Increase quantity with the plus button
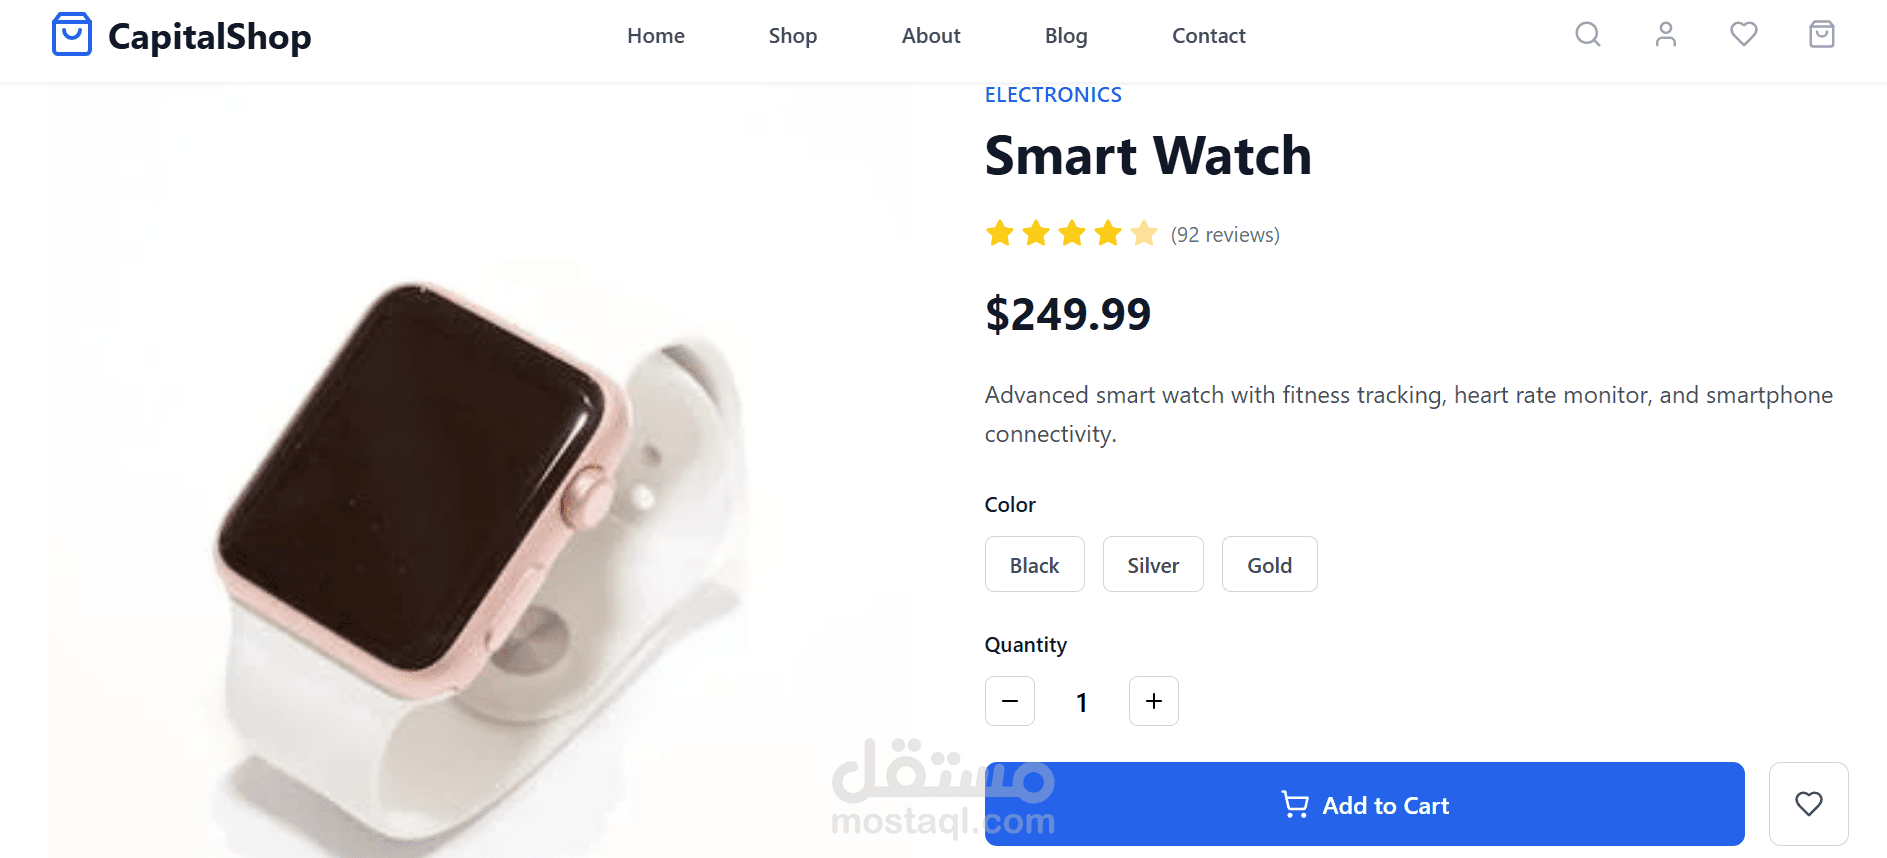 click(1154, 701)
